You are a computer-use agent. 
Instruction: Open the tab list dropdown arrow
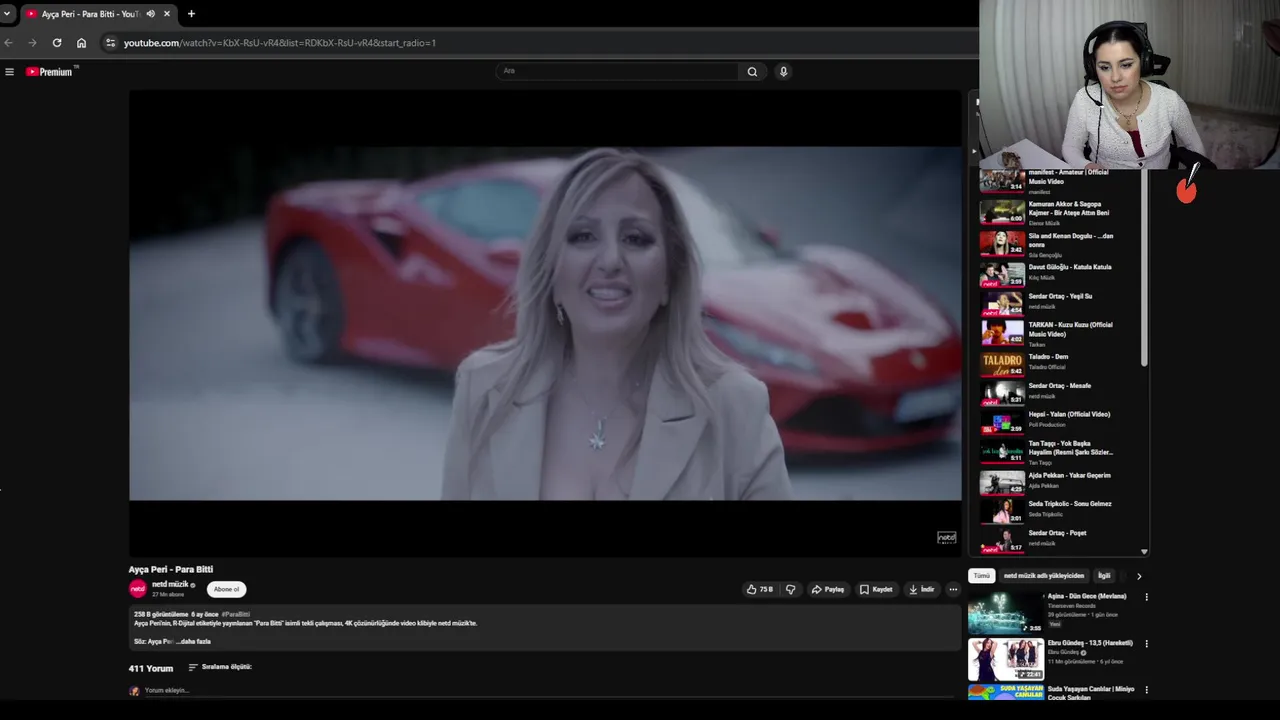8,14
